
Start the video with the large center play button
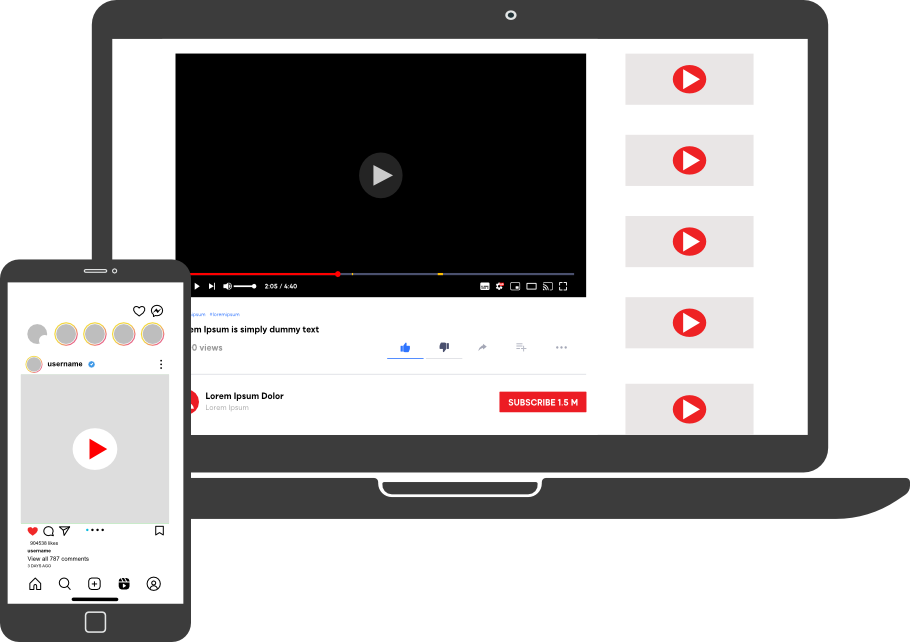pyautogui.click(x=381, y=175)
